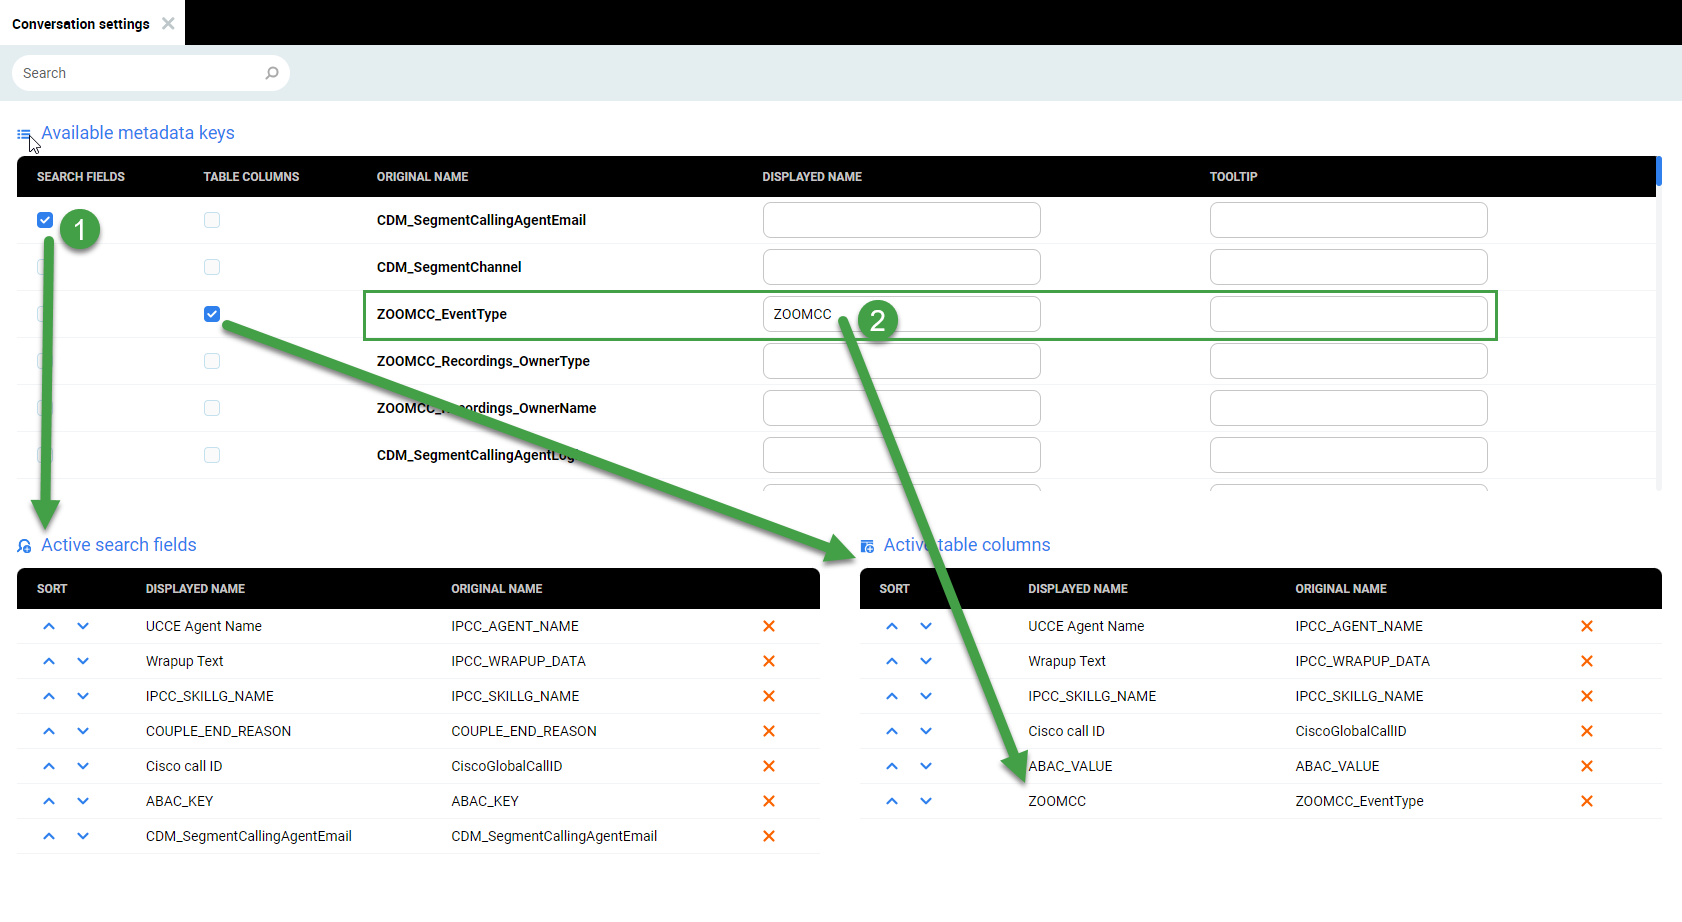Close the Conversation settings tab
Image resolution: width=1682 pixels, height=922 pixels.
(168, 23)
